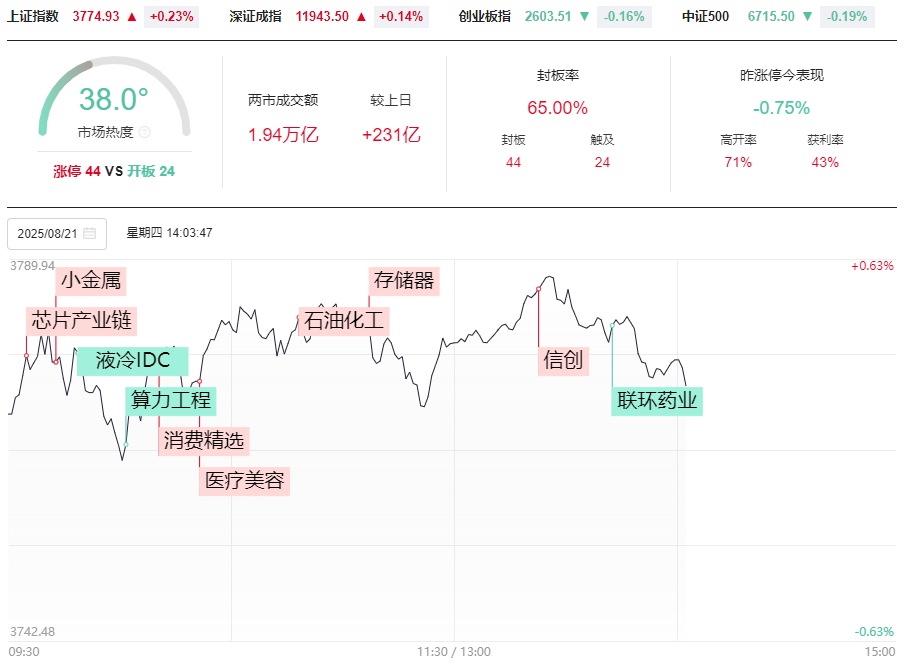This screenshot has height=666, width=904.
Task: Select the 存储器 sector tag
Action: (404, 280)
